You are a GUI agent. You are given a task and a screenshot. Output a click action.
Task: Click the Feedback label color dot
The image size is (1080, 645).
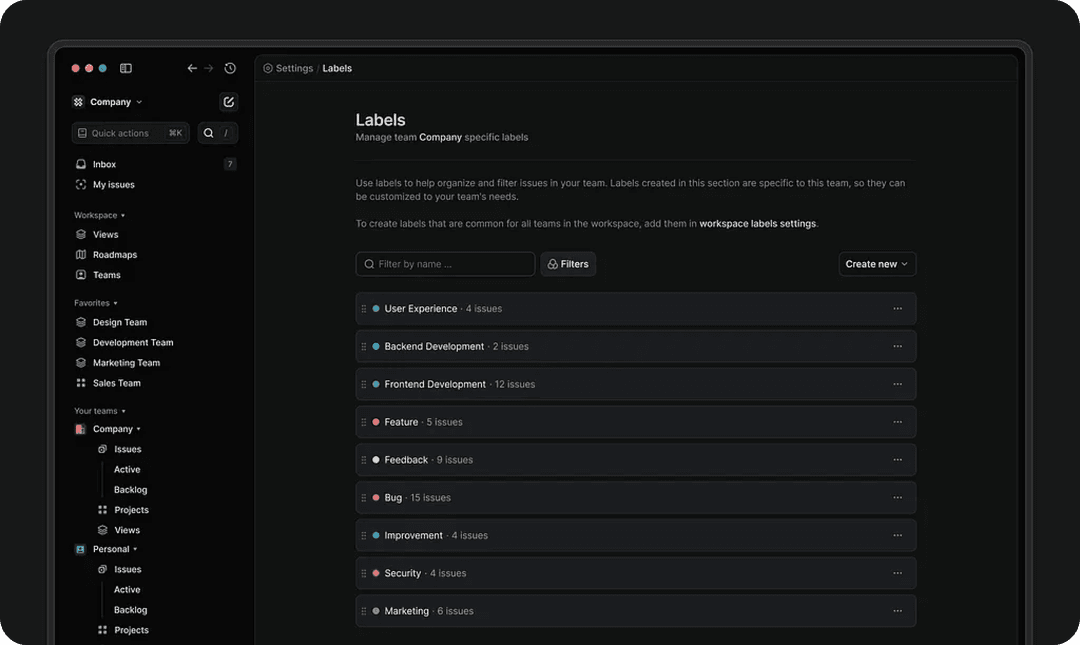376,460
